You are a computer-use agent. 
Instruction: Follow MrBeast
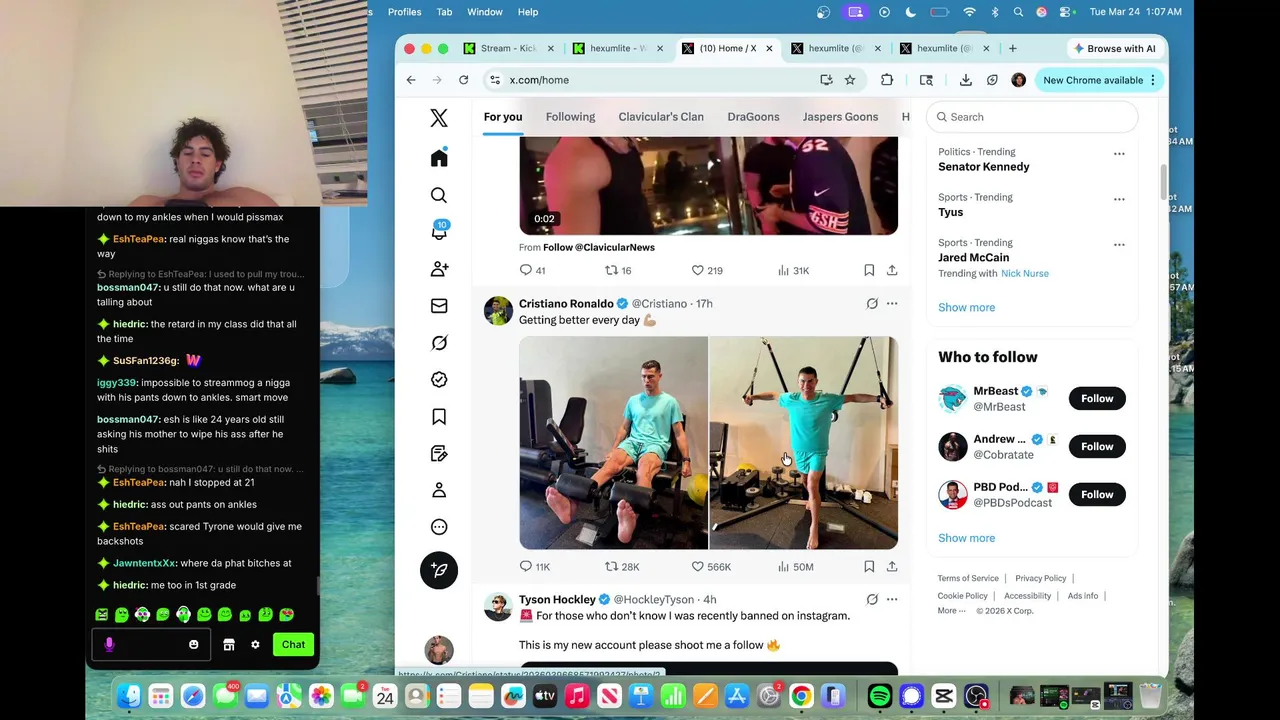tap(1097, 398)
